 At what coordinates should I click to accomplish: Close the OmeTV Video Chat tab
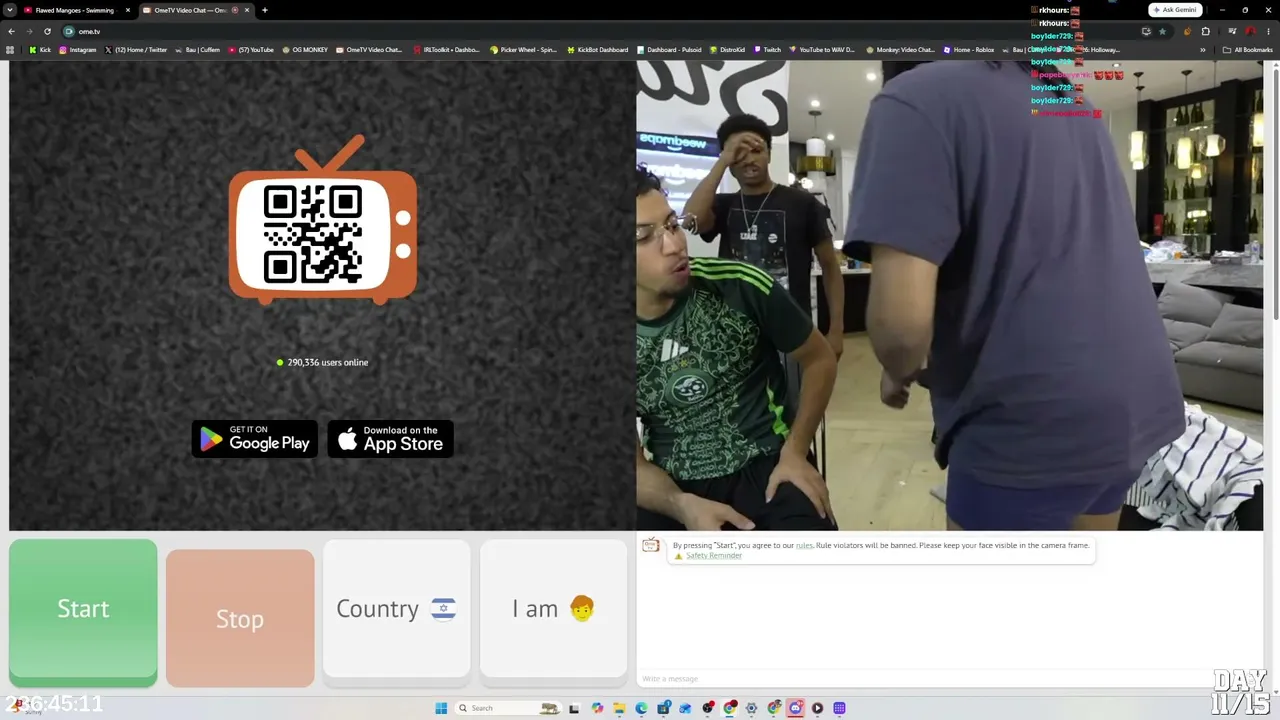coord(247,10)
